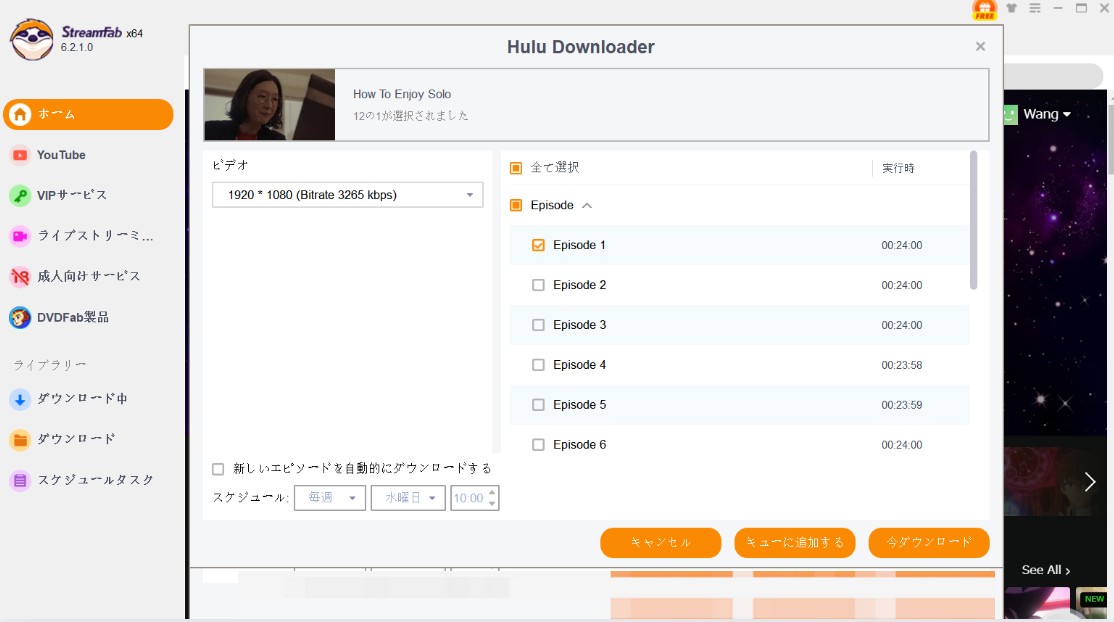The image size is (1114, 622).
Task: Click the Wang green avatar icon
Action: (x=1010, y=114)
